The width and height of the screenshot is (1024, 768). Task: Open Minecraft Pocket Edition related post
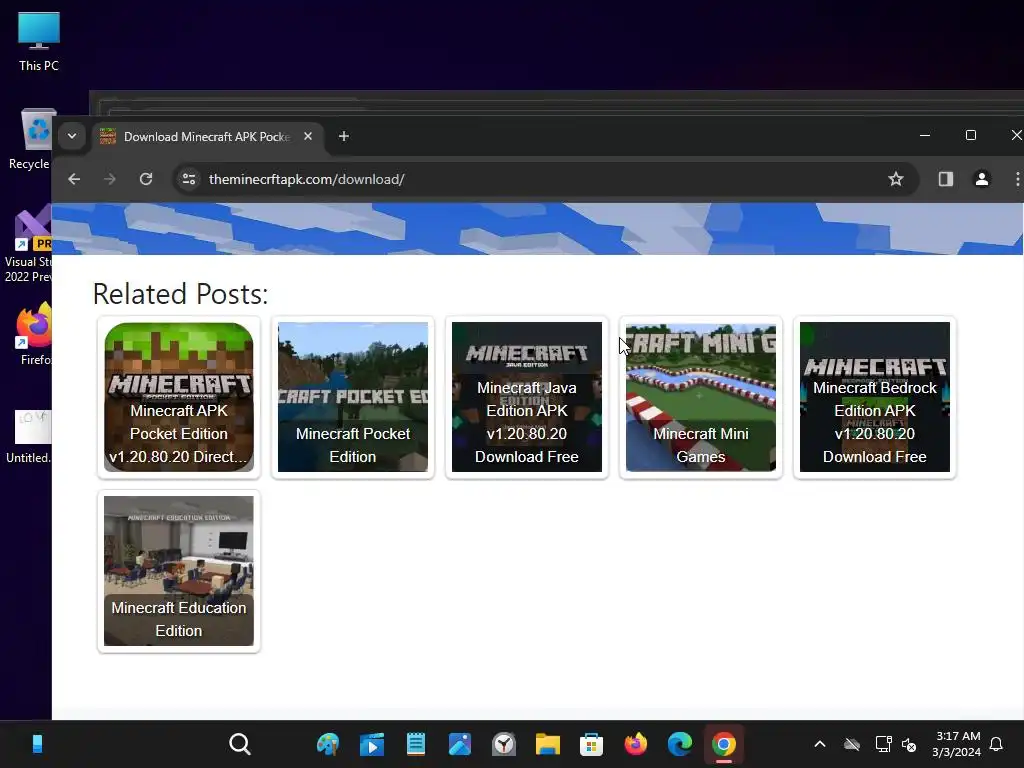click(353, 397)
